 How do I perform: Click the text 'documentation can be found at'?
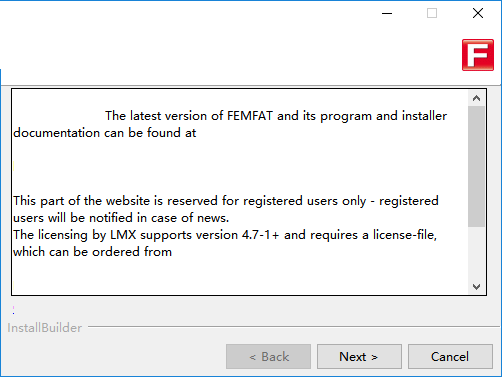click(x=105, y=133)
